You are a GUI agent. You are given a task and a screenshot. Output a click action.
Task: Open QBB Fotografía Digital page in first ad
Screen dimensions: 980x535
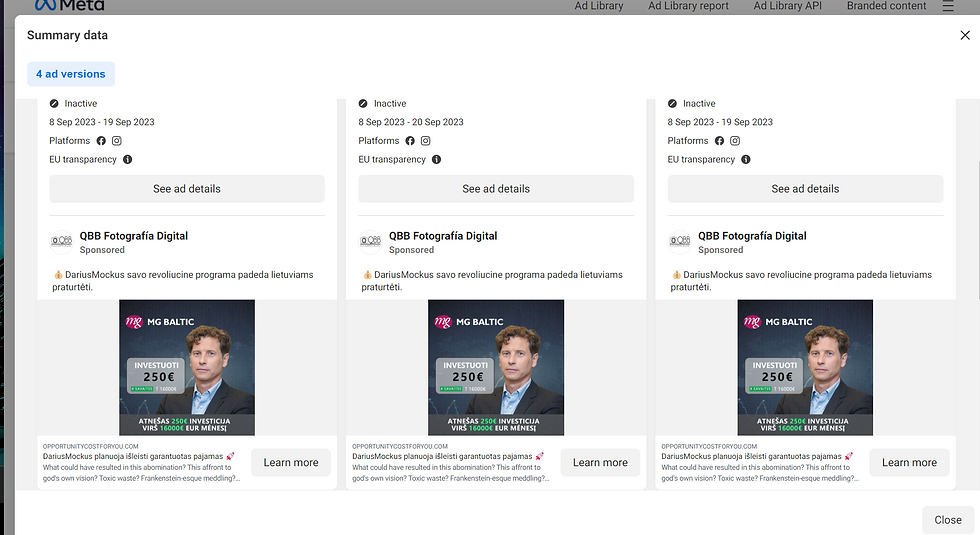134,236
